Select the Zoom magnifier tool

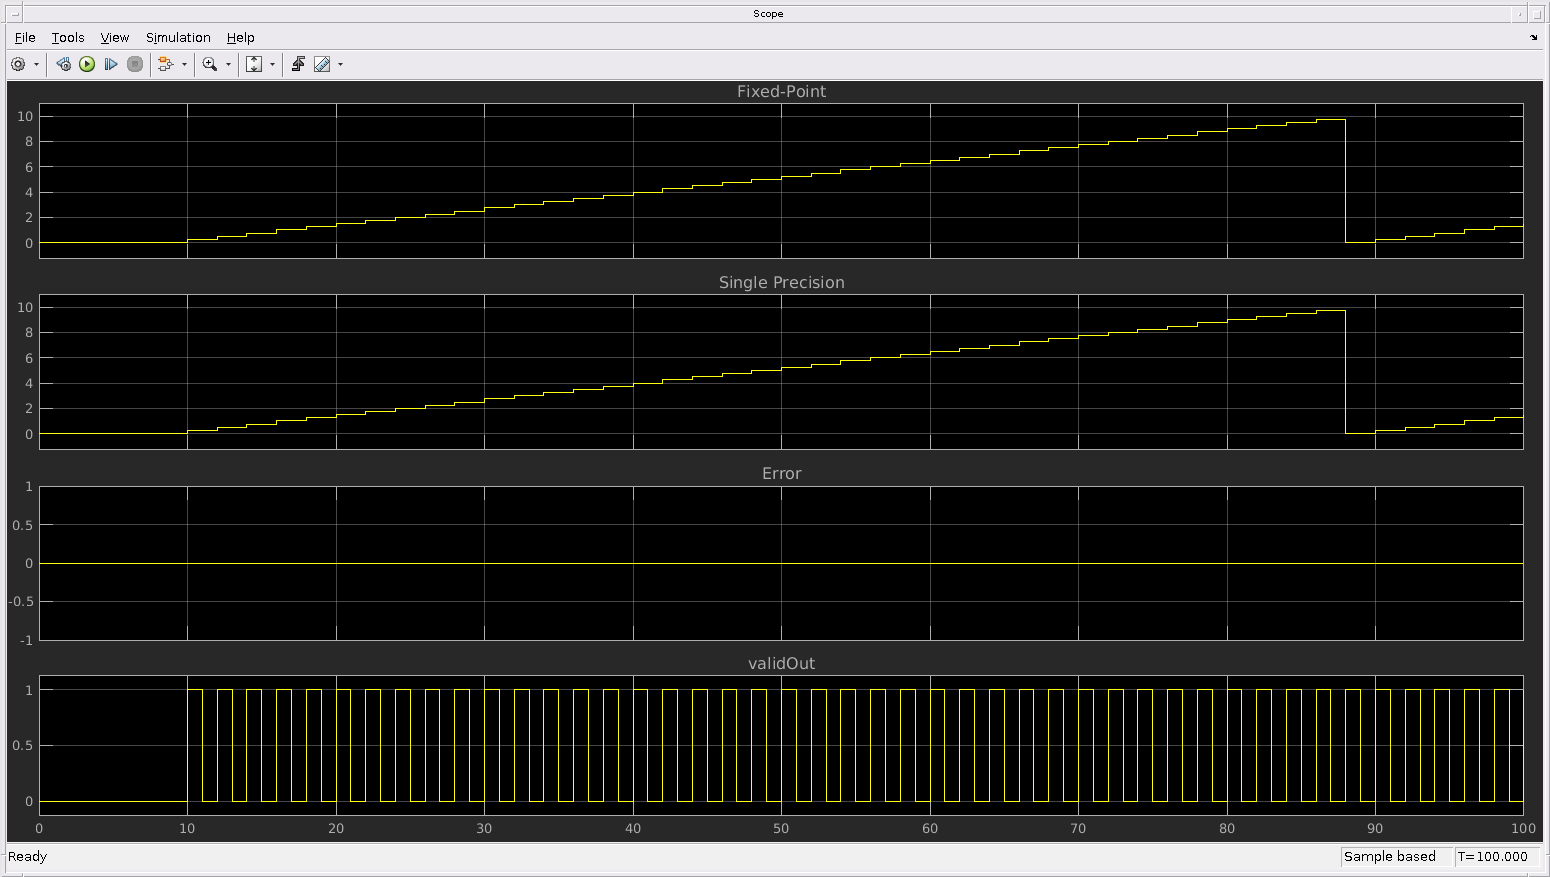tap(210, 64)
